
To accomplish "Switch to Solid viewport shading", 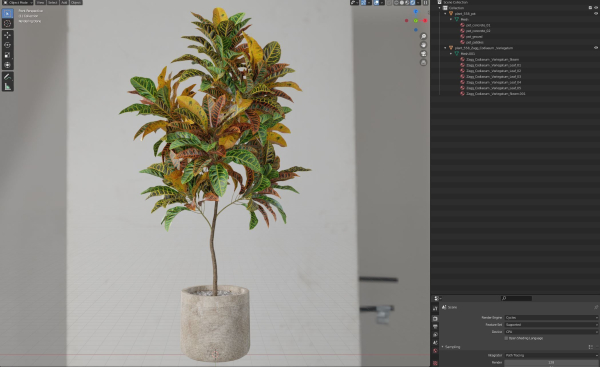I will (401, 3).
